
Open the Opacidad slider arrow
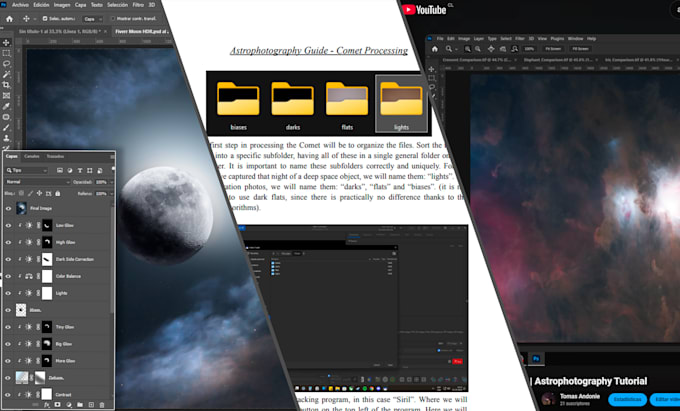click(x=111, y=182)
